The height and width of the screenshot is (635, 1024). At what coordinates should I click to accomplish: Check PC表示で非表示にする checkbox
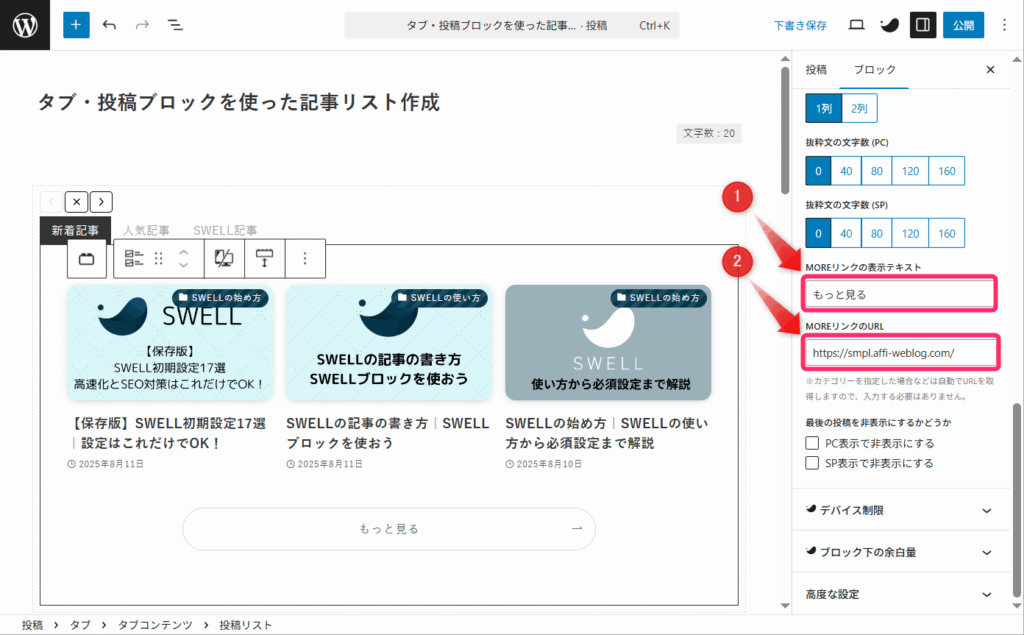point(812,443)
